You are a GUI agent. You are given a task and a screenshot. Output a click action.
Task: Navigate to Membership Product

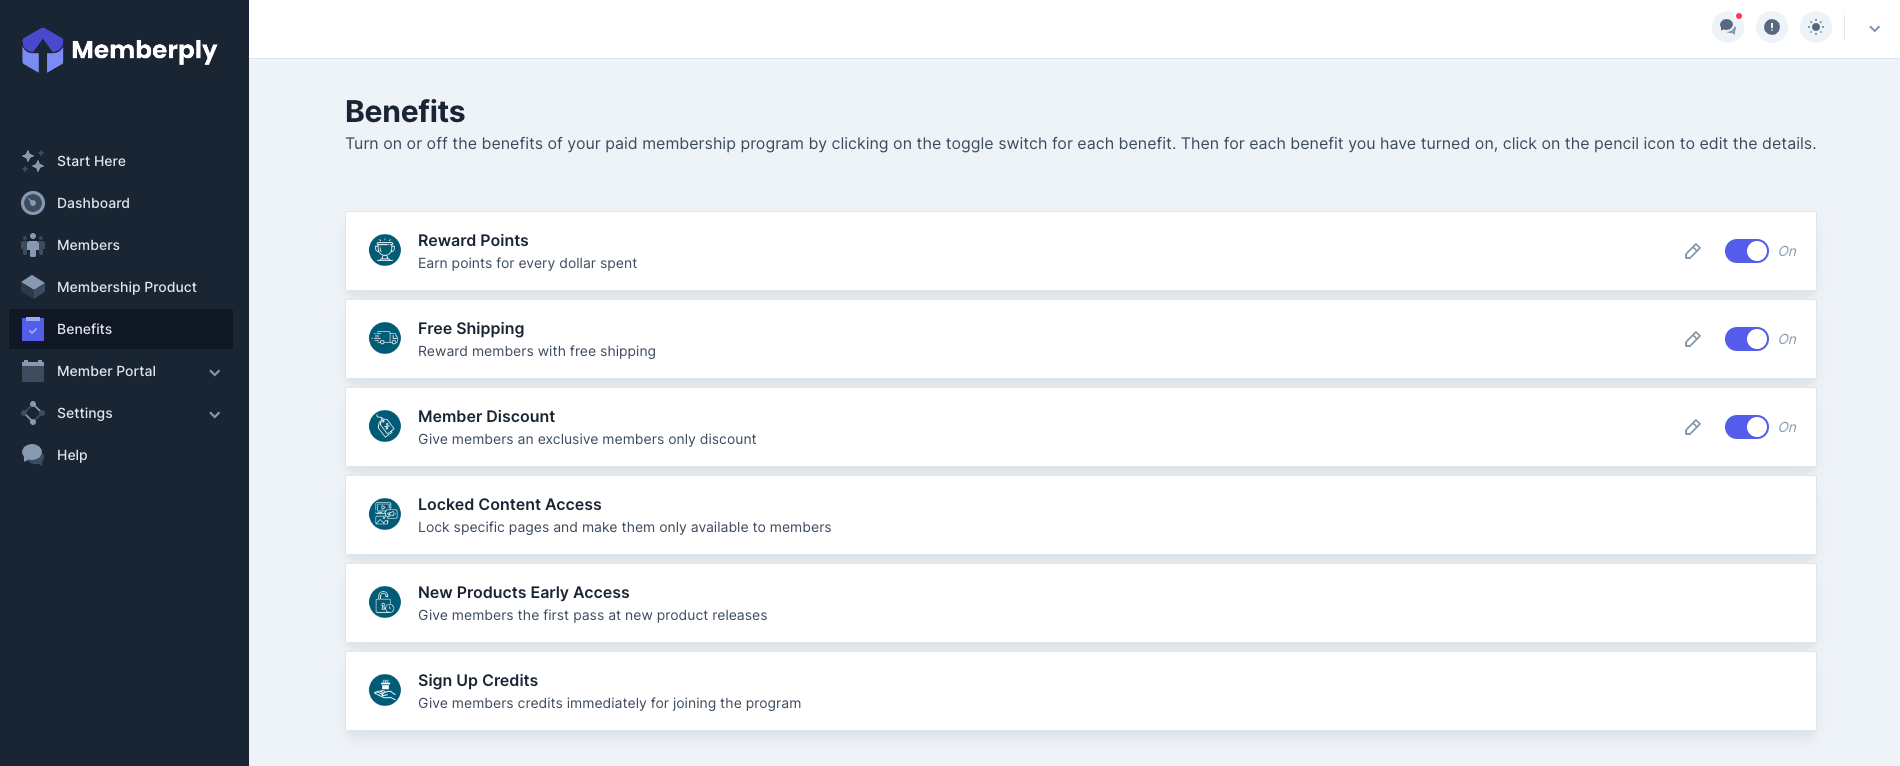coord(126,287)
